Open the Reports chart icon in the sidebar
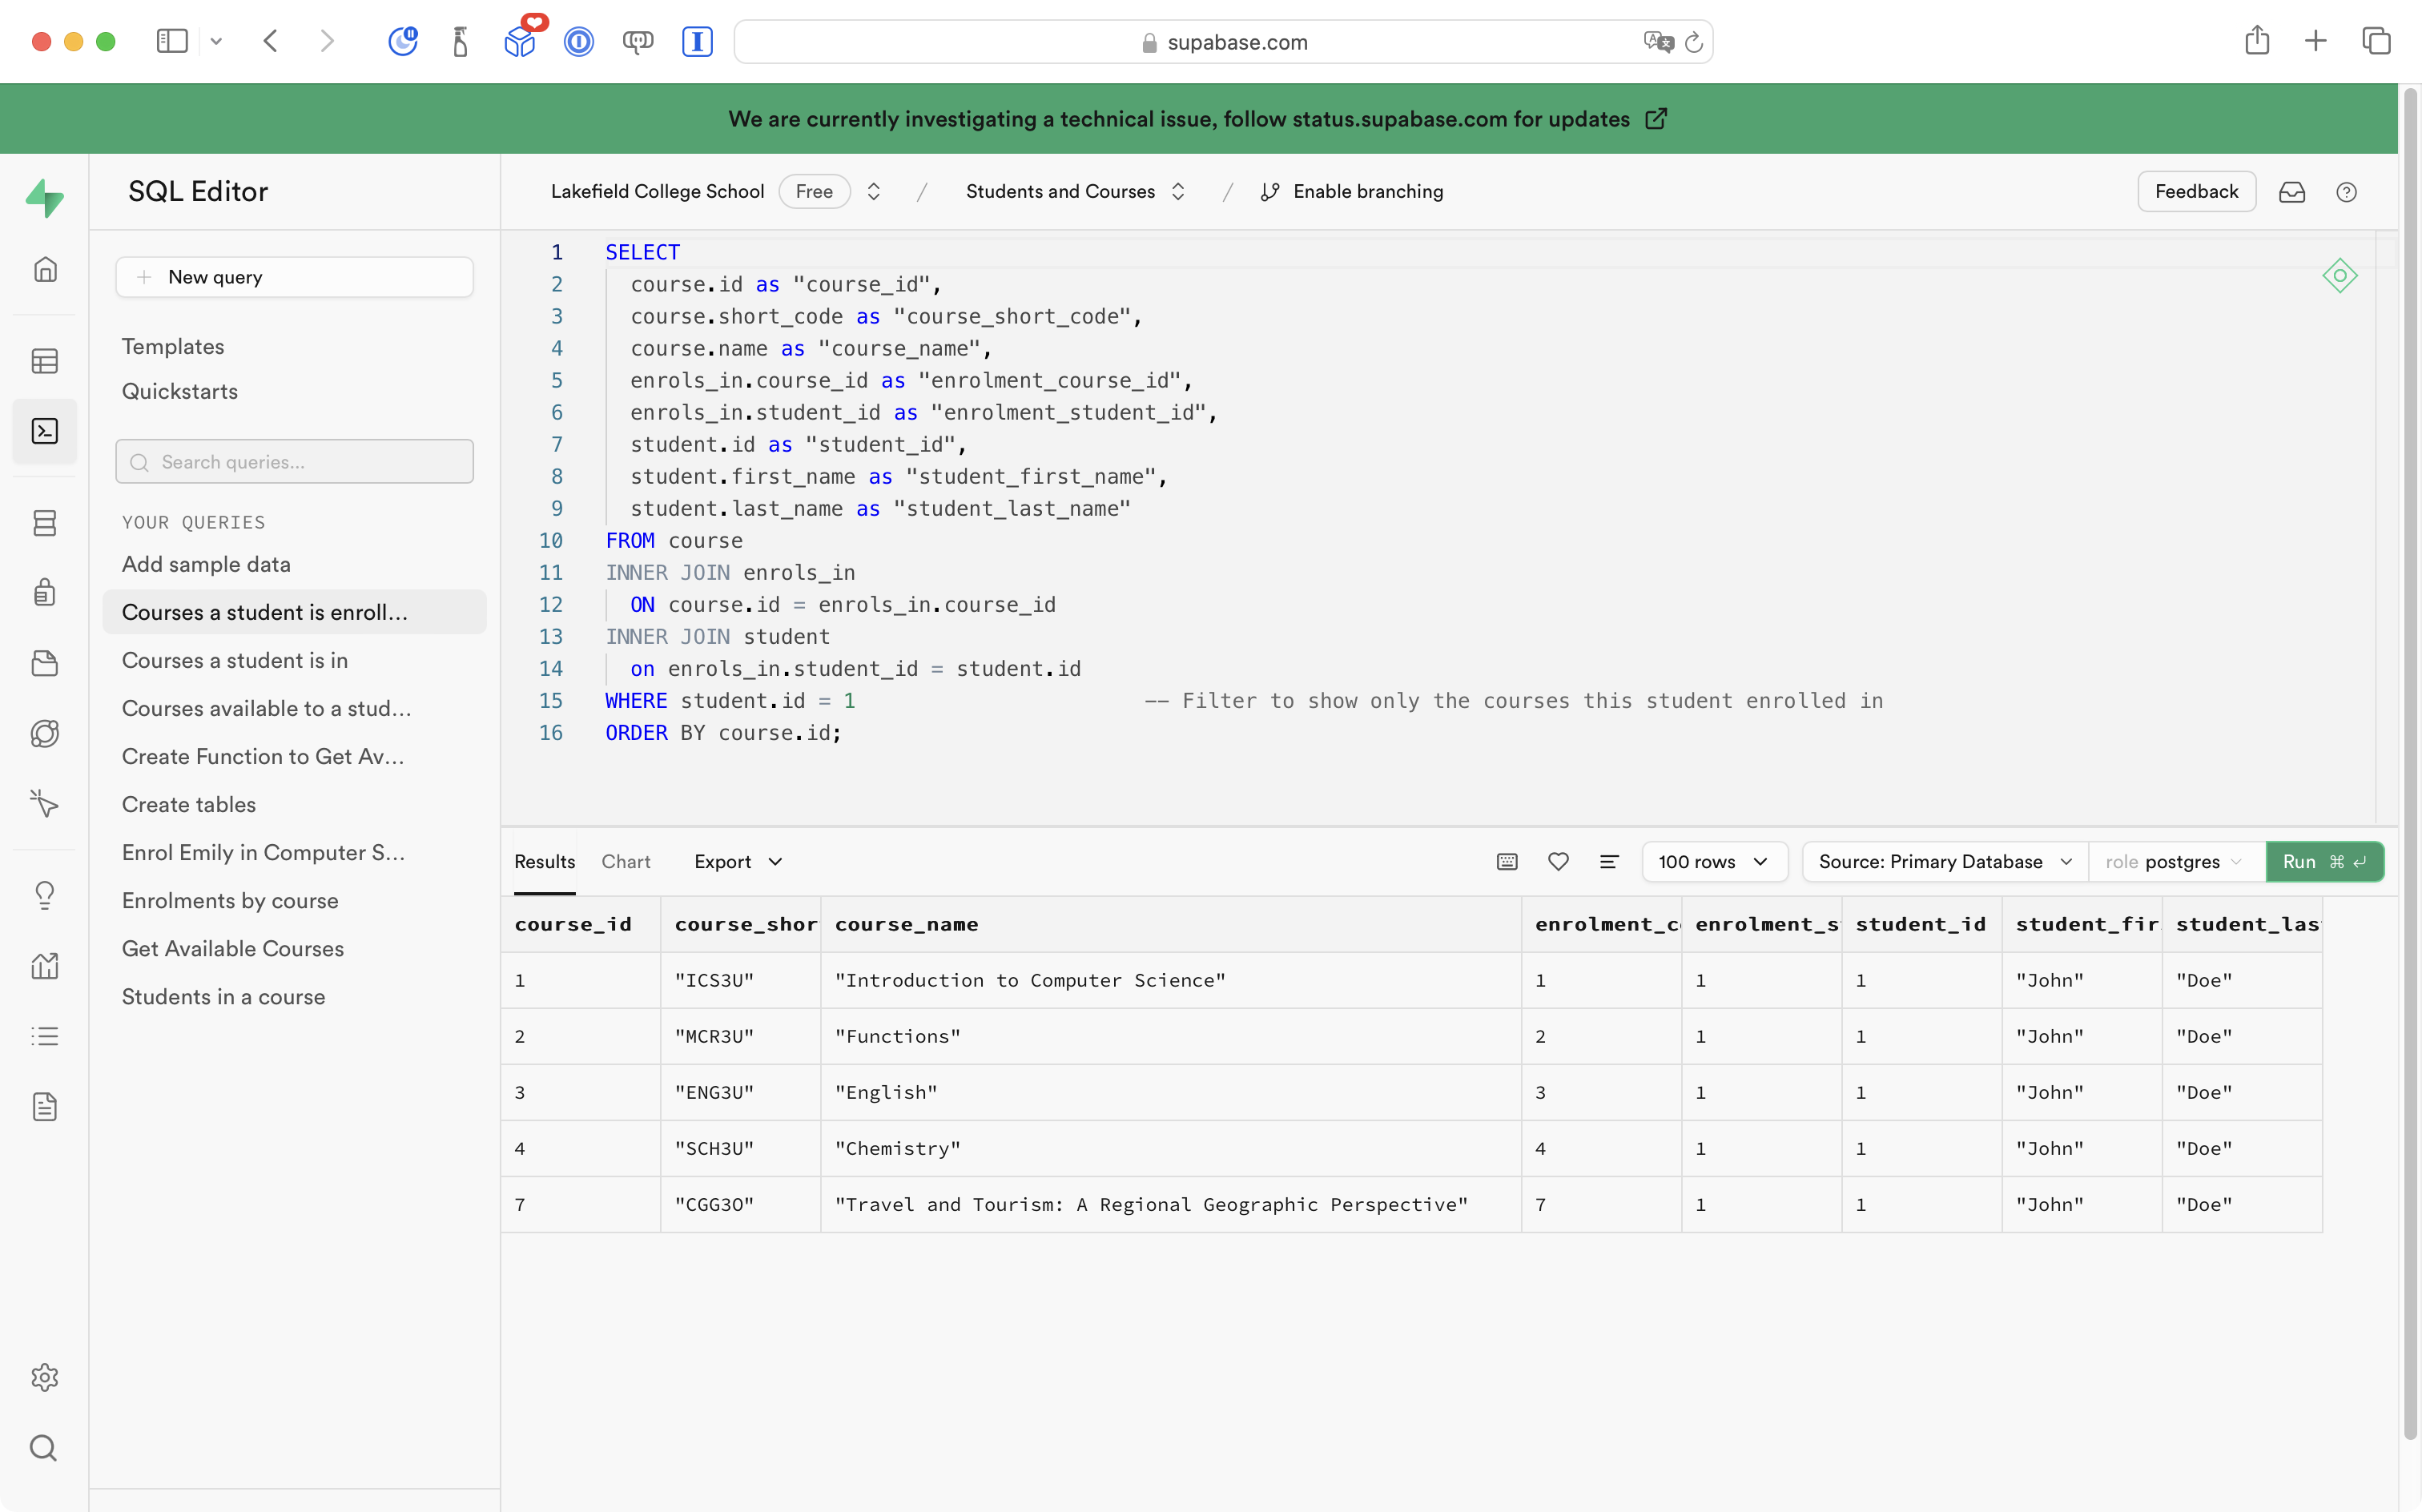 point(45,966)
